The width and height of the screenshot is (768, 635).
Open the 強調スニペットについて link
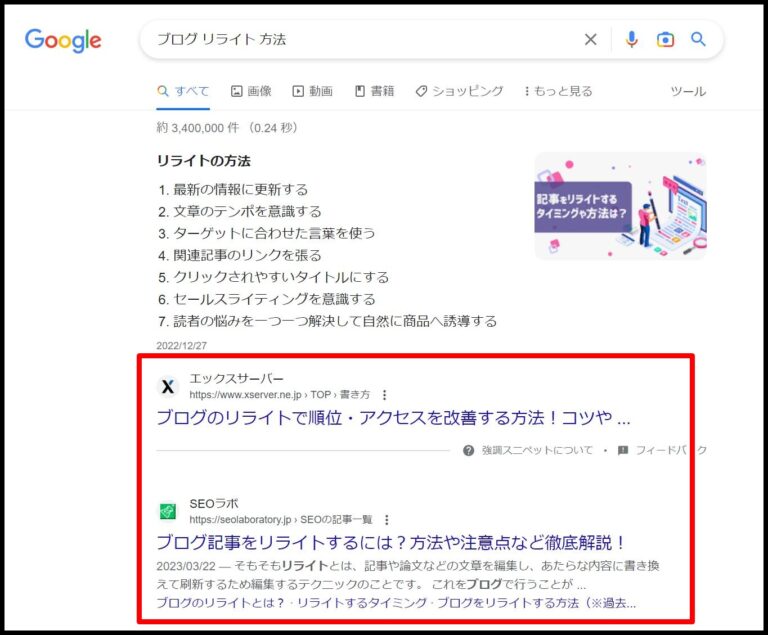[537, 450]
